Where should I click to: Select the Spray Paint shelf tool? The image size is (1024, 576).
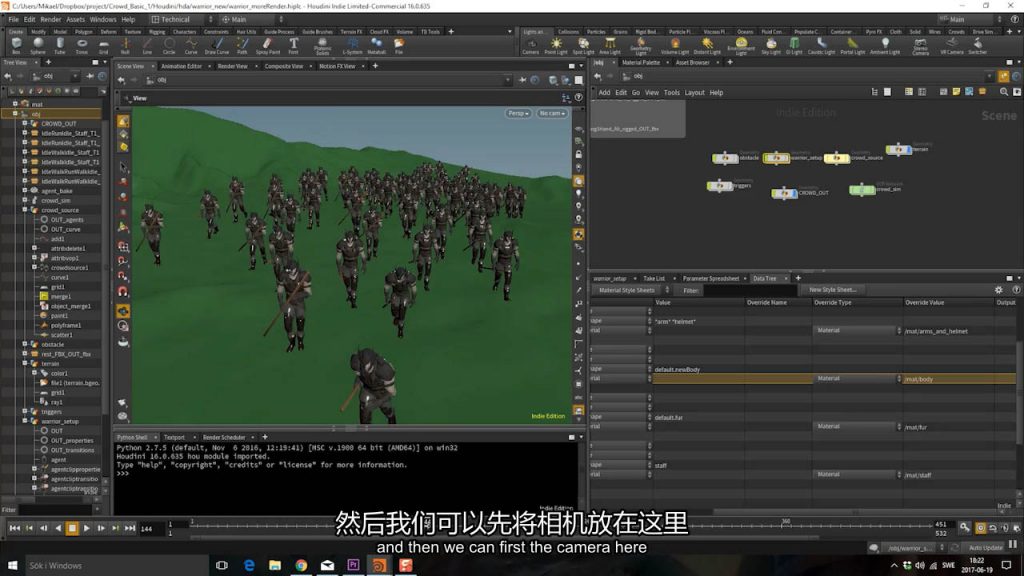pyautogui.click(x=267, y=45)
